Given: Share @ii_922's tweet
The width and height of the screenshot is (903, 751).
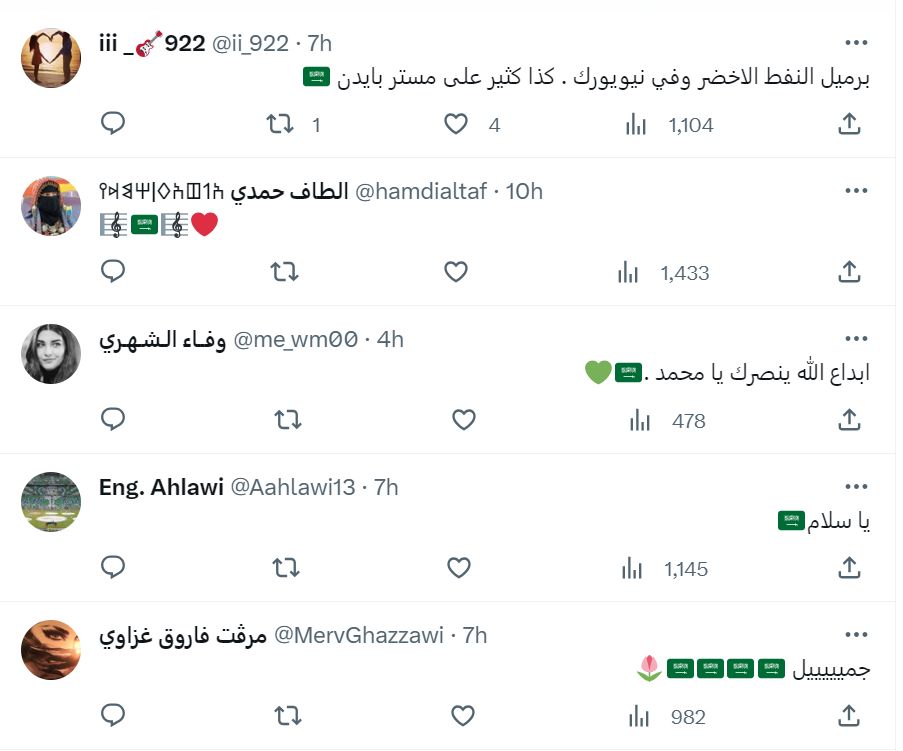Looking at the screenshot, I should pos(849,122).
